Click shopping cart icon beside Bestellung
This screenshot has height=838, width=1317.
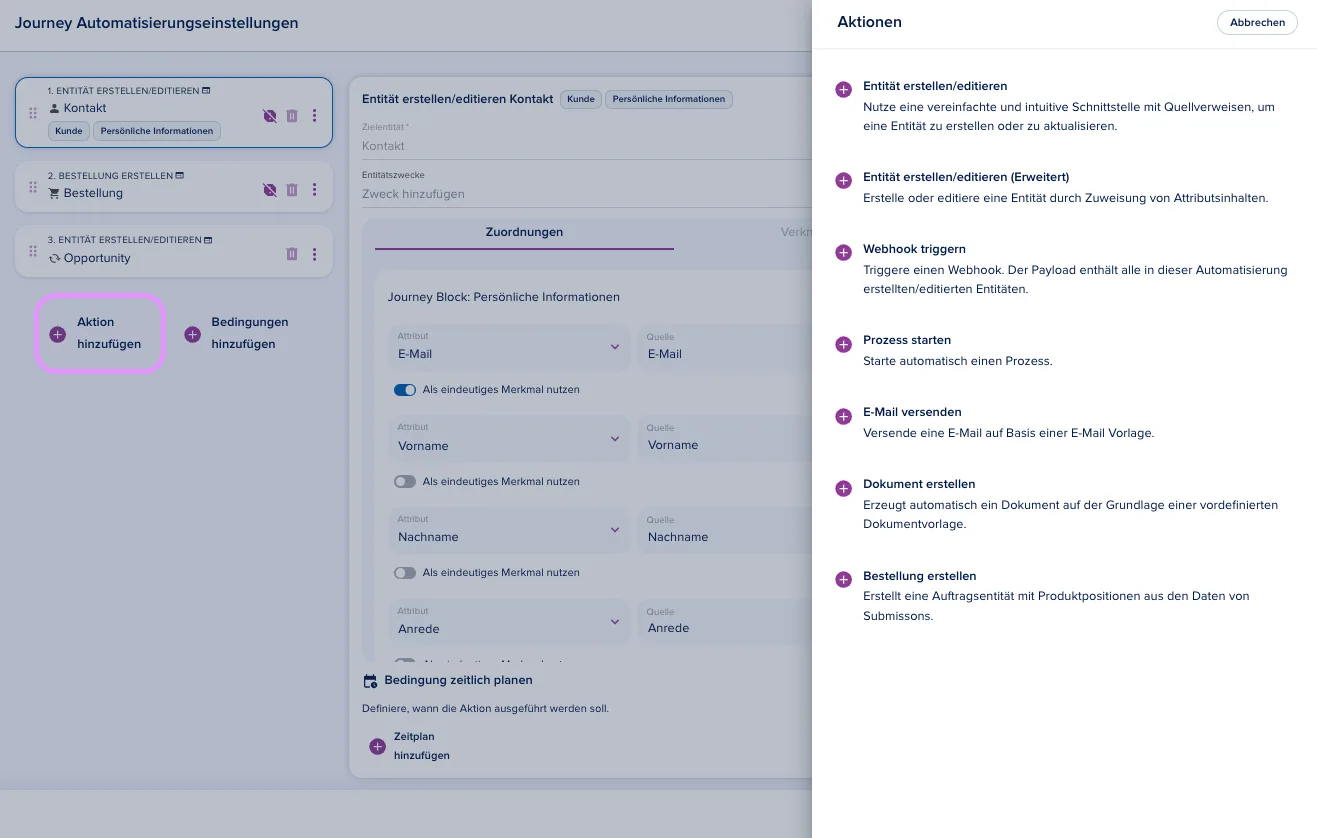pyautogui.click(x=55, y=193)
